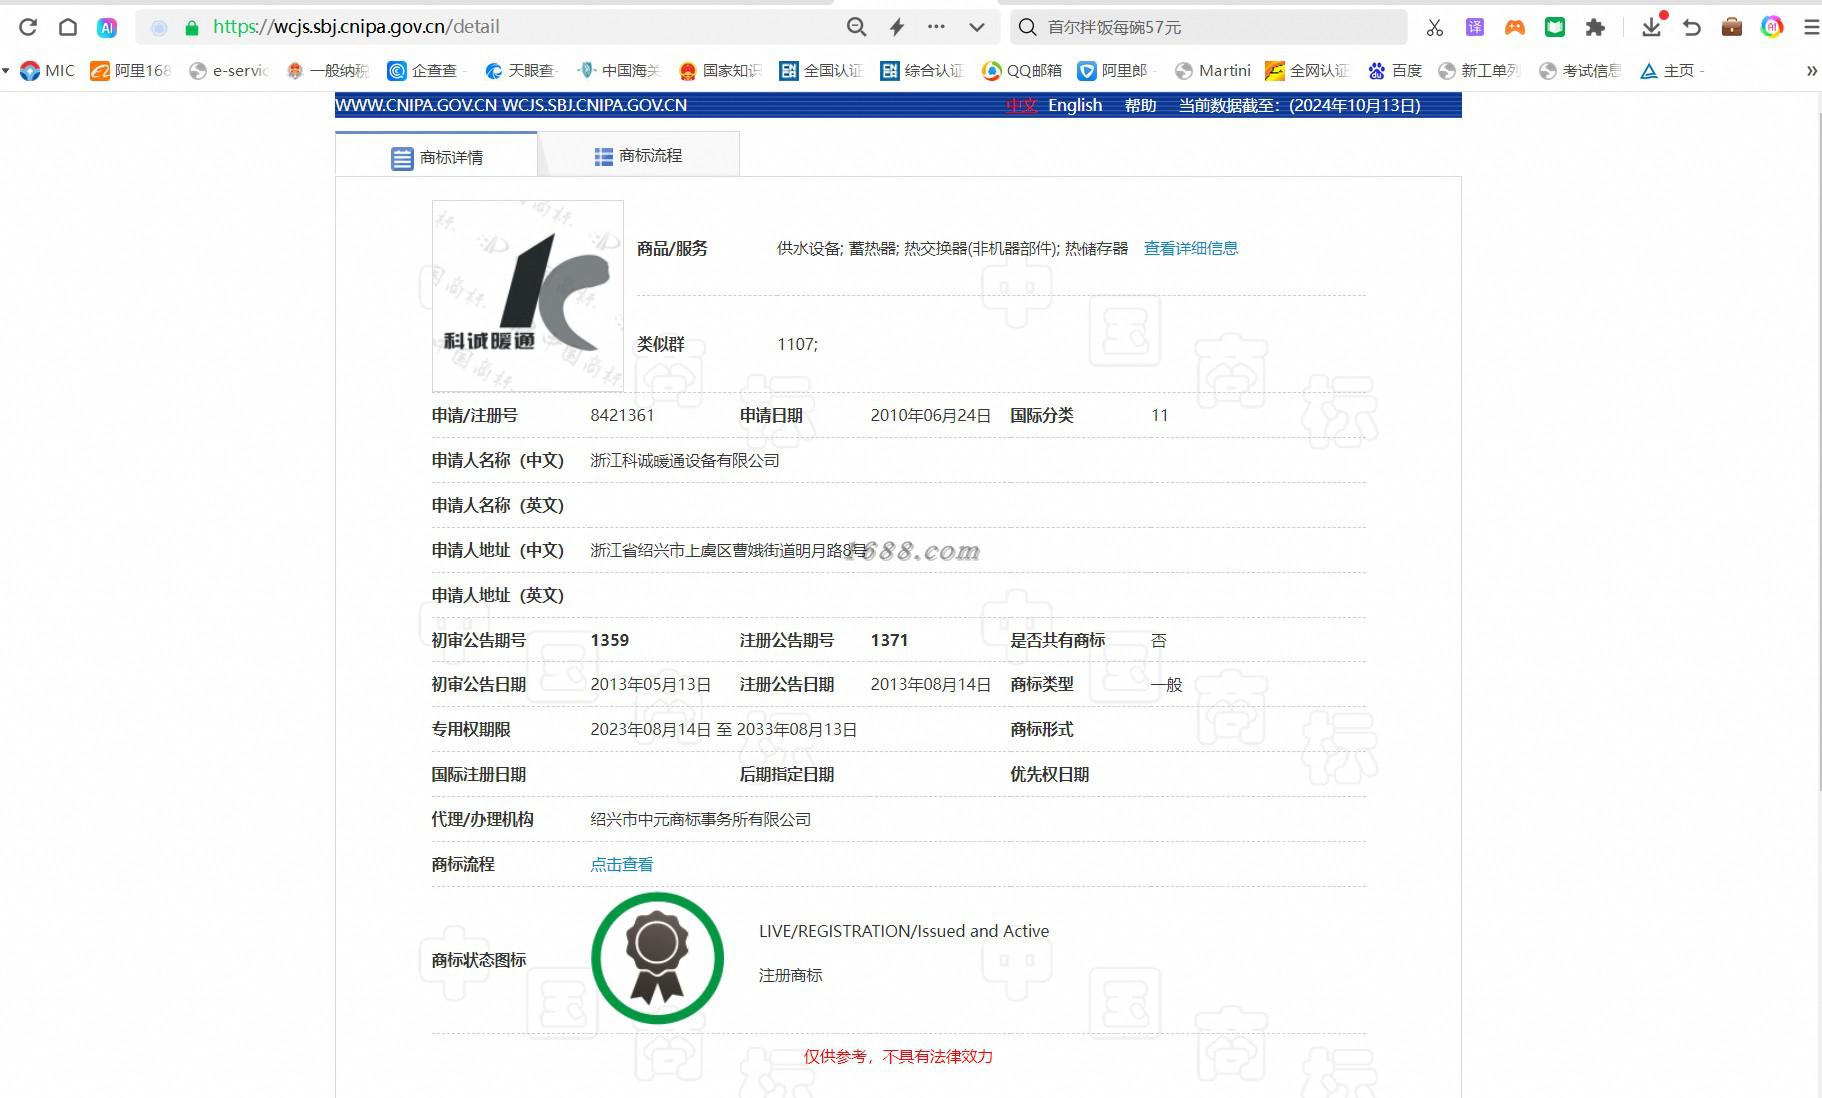Switch language to 中文

tap(1021, 105)
